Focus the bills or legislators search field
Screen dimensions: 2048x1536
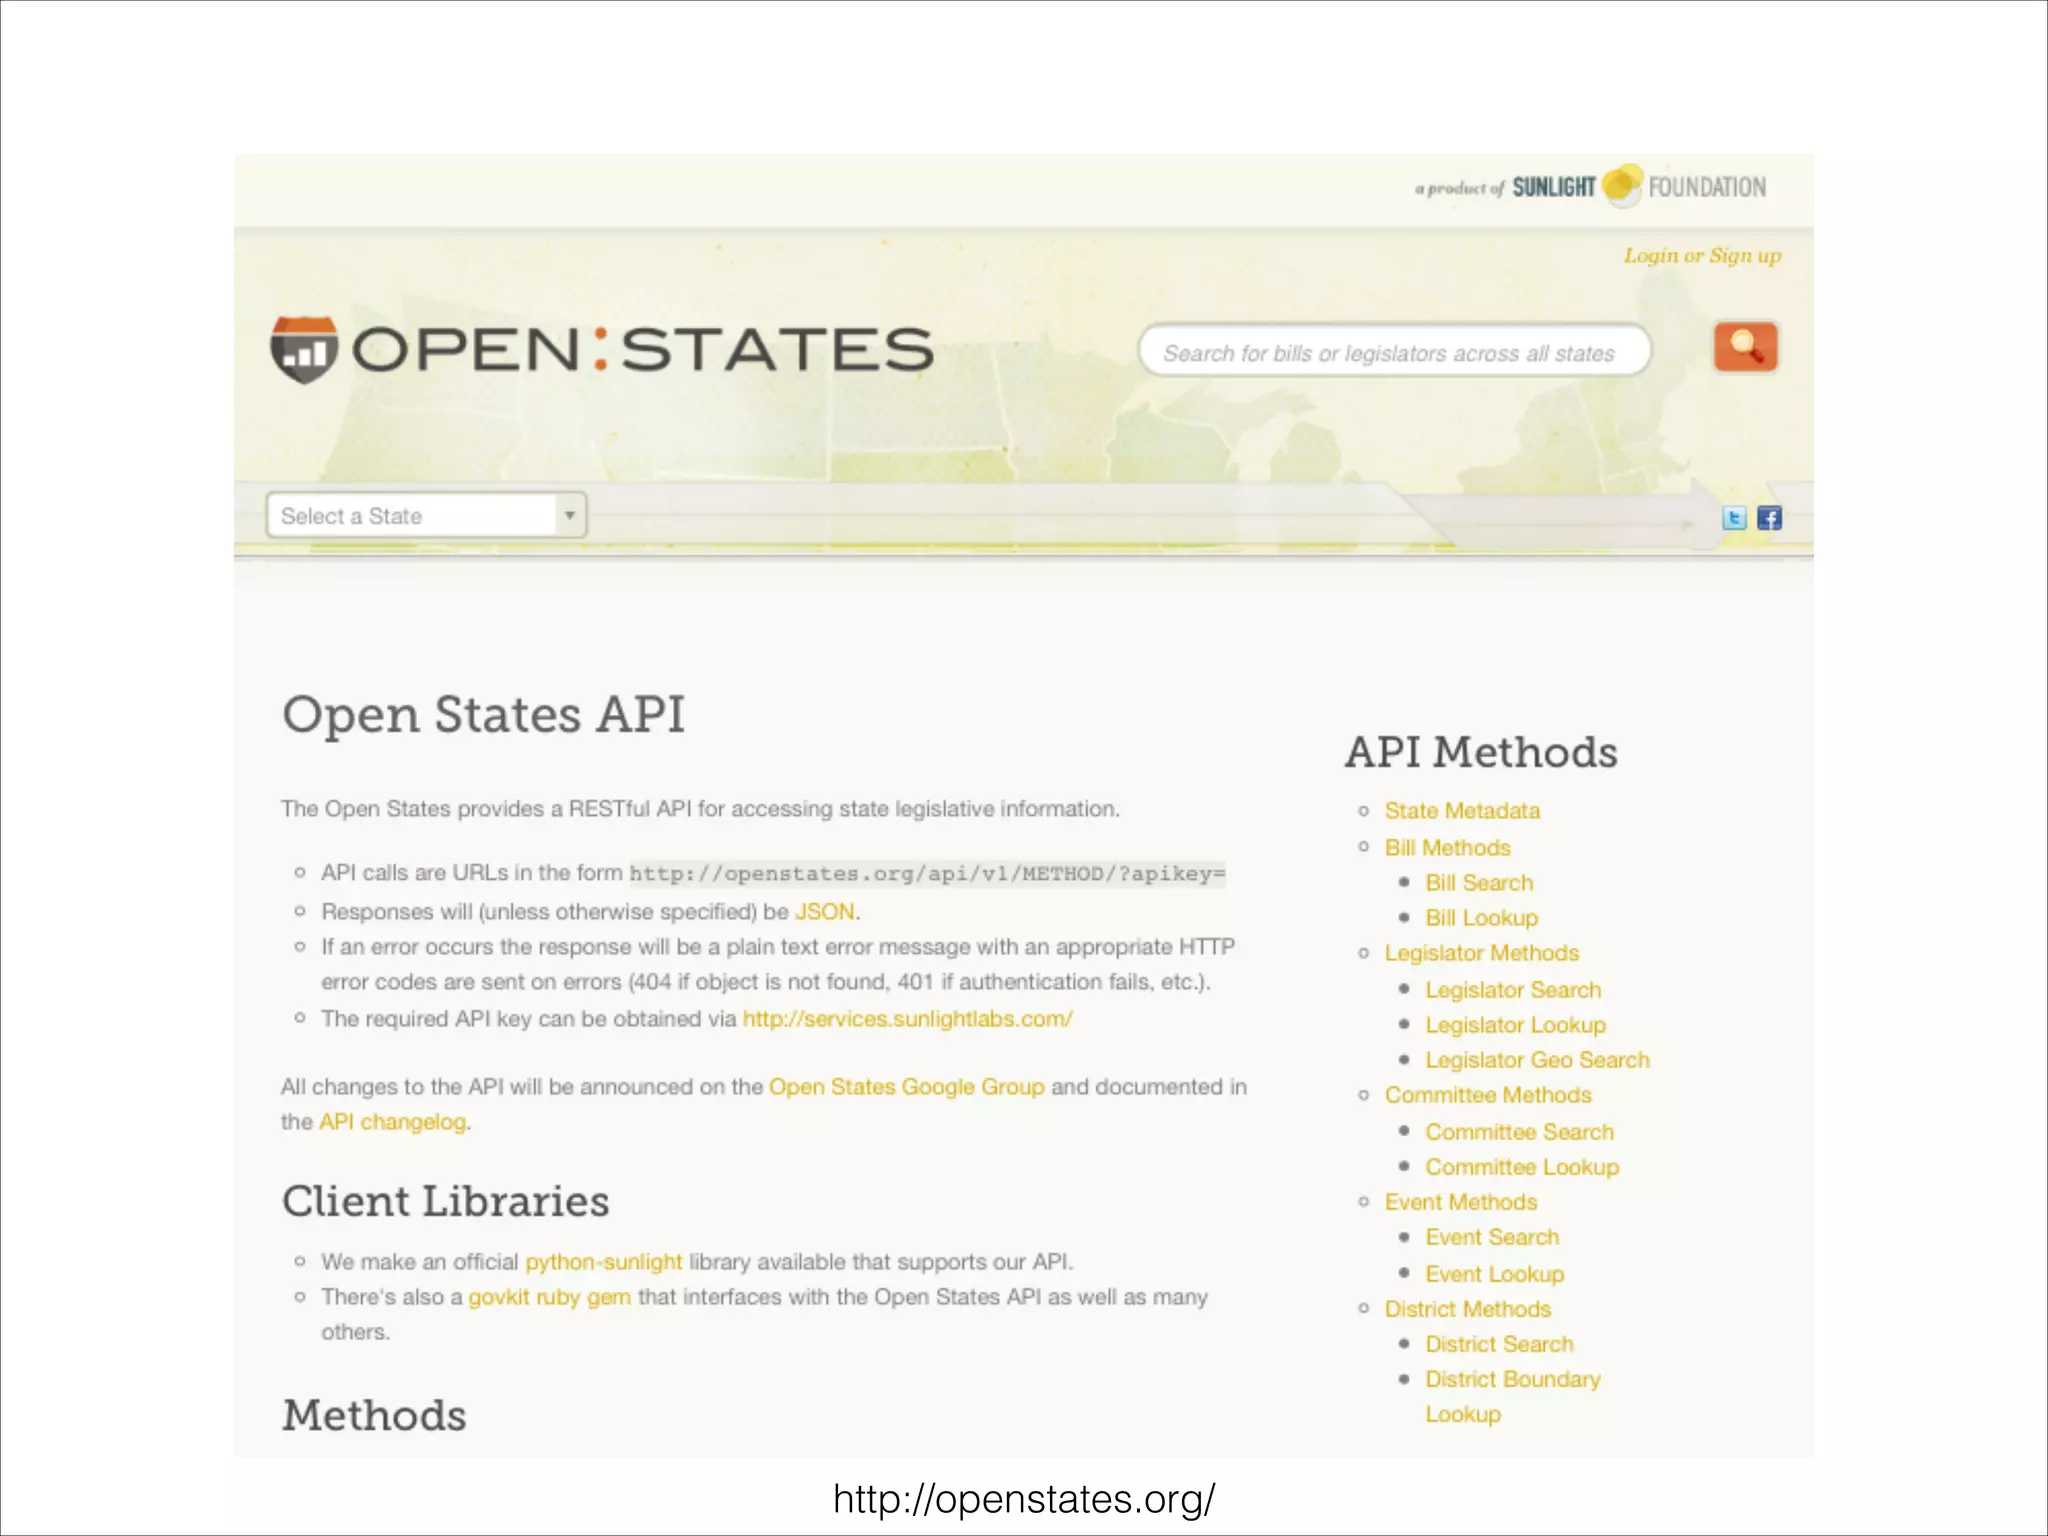[x=1394, y=352]
